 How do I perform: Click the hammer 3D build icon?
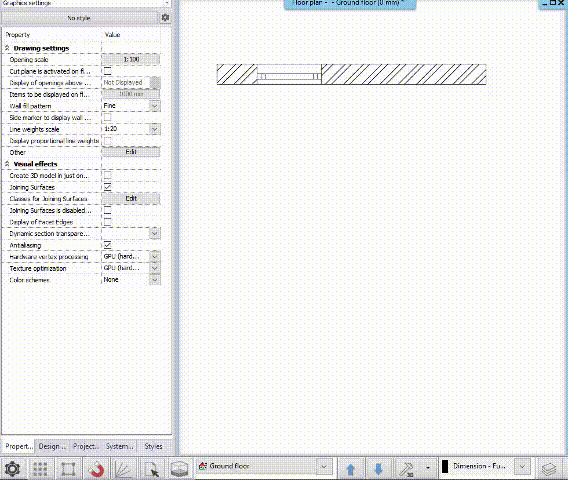pos(406,469)
